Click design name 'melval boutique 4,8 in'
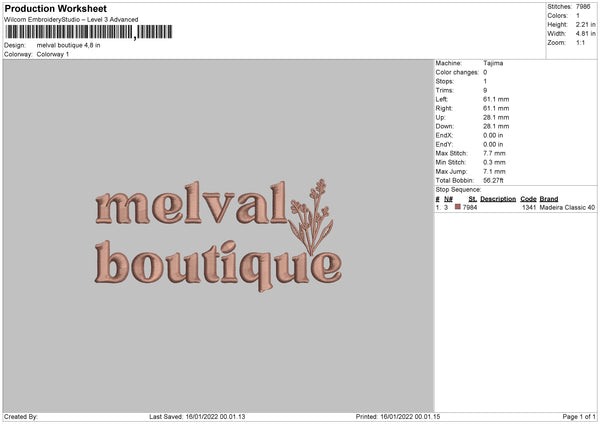 coord(68,45)
